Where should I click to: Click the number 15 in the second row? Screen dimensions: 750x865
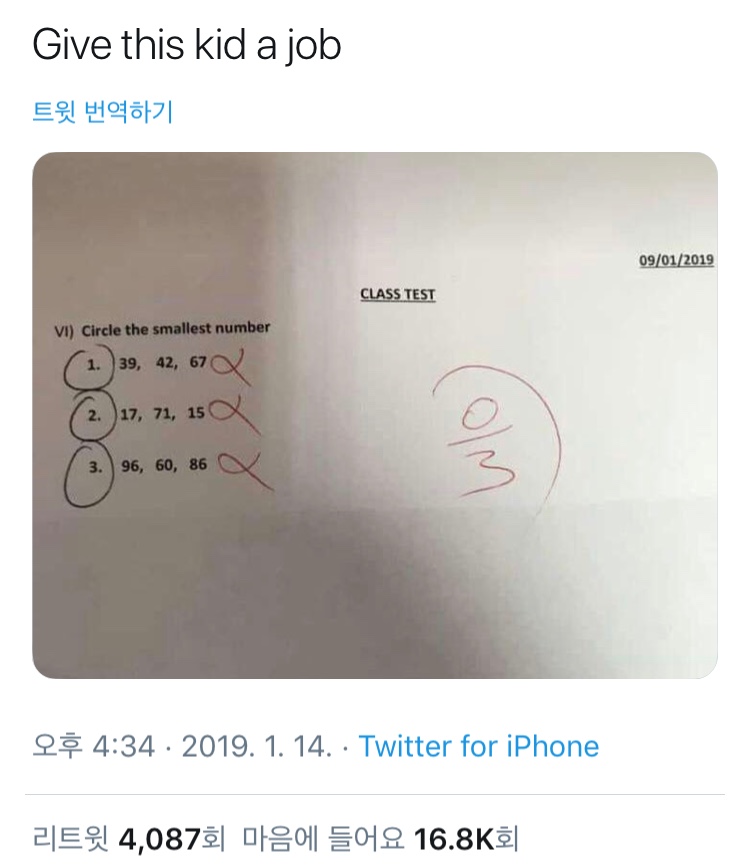click(x=195, y=413)
